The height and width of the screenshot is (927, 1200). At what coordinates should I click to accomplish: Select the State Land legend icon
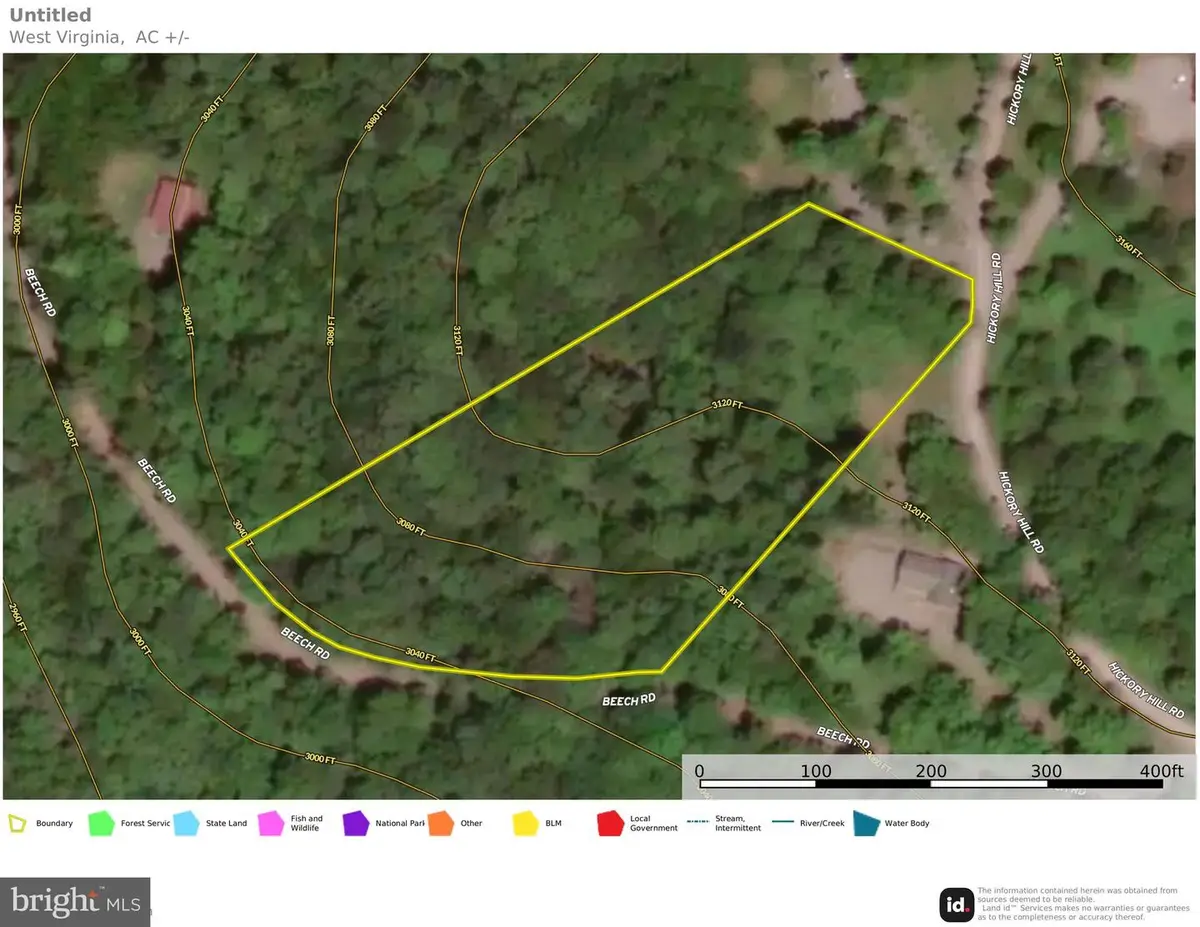185,823
